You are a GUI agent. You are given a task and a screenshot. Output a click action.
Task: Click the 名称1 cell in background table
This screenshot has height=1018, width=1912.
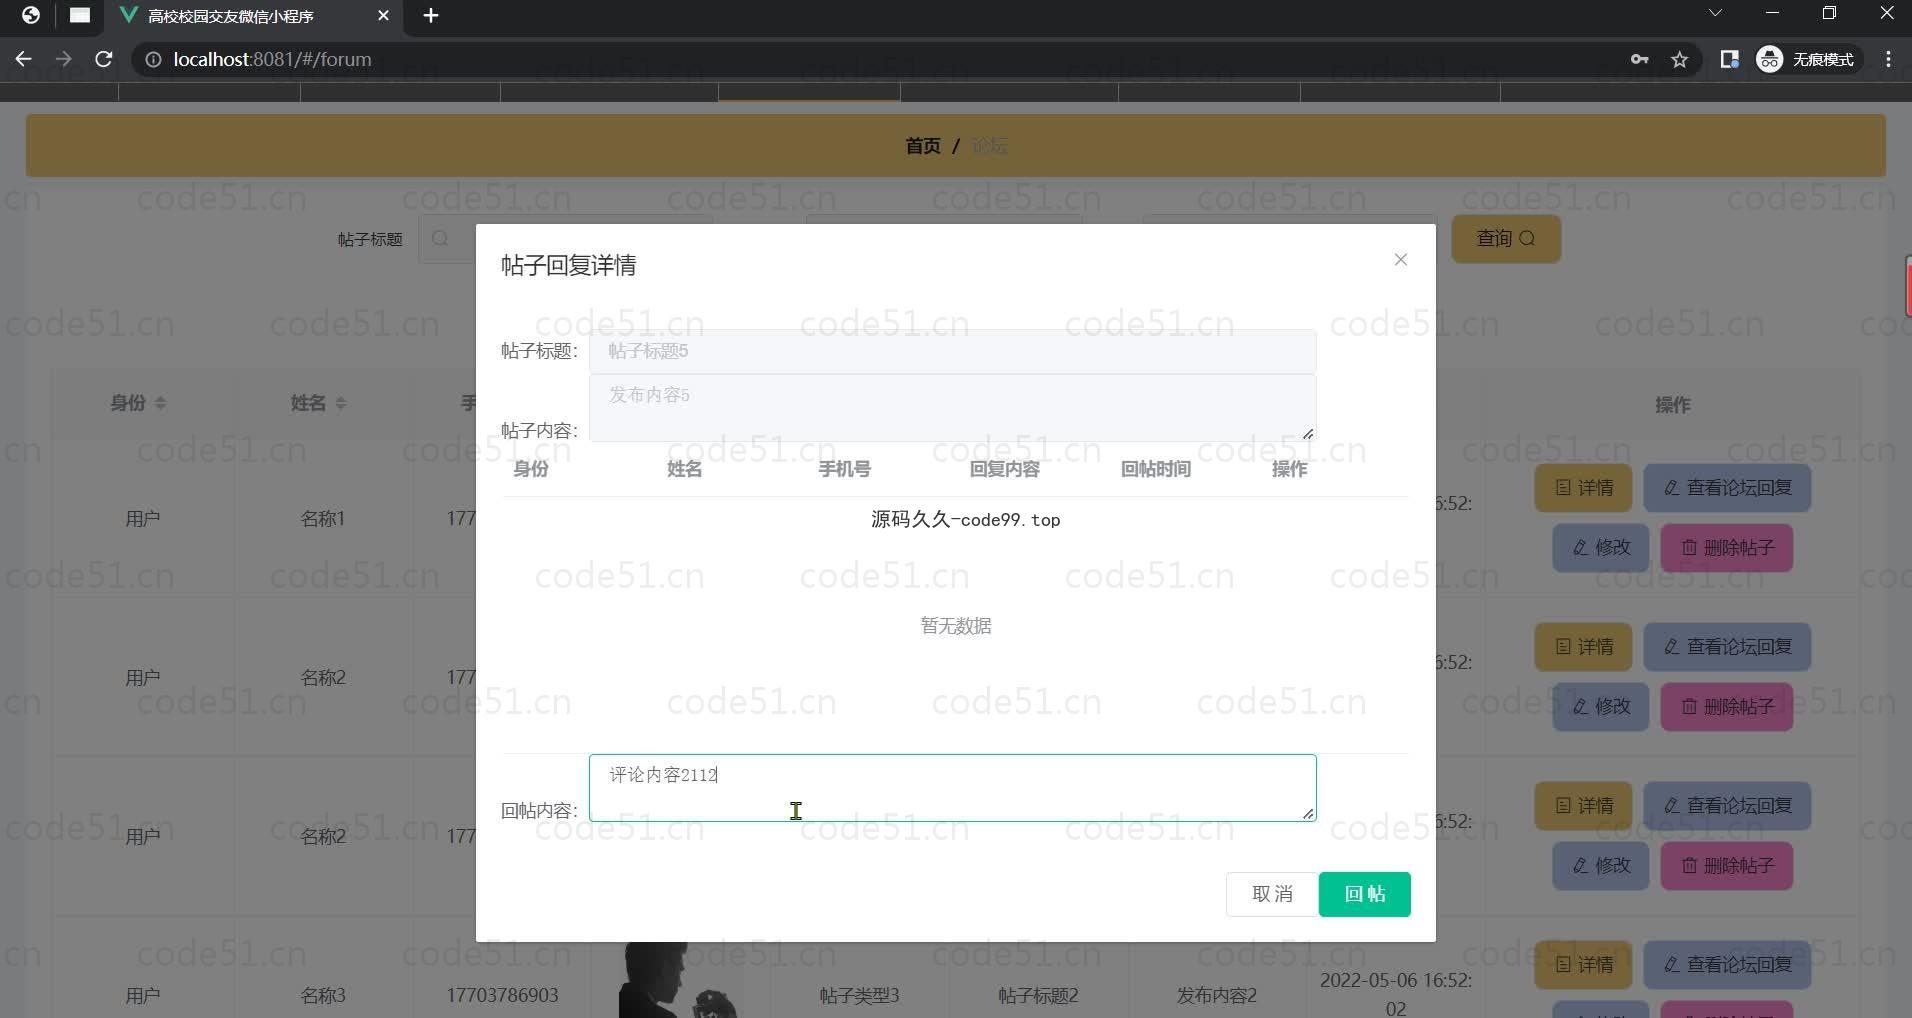322,519
